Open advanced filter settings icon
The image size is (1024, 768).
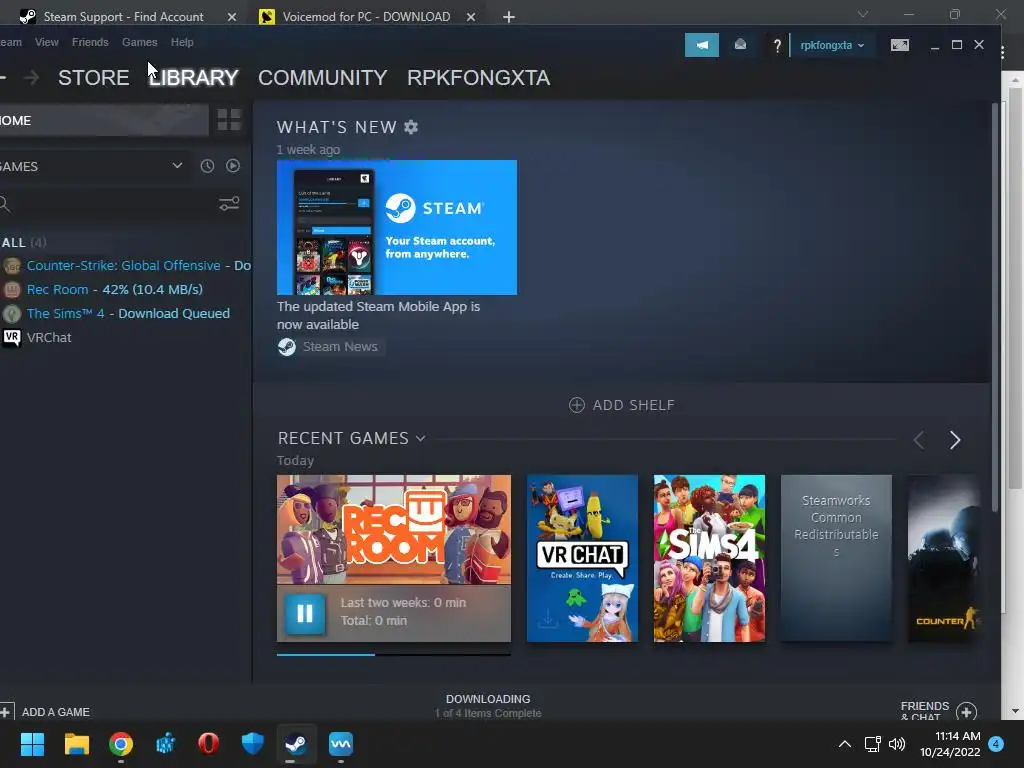(229, 204)
